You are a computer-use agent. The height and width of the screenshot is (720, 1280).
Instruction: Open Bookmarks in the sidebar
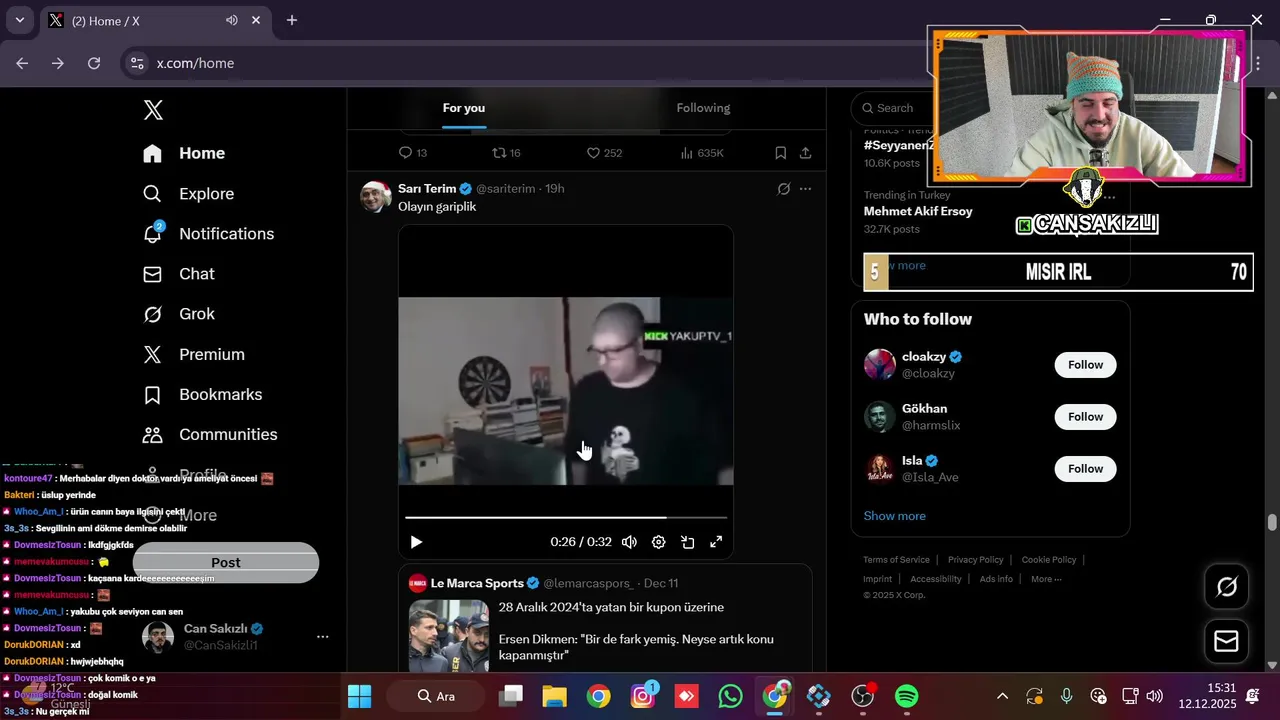point(202,395)
